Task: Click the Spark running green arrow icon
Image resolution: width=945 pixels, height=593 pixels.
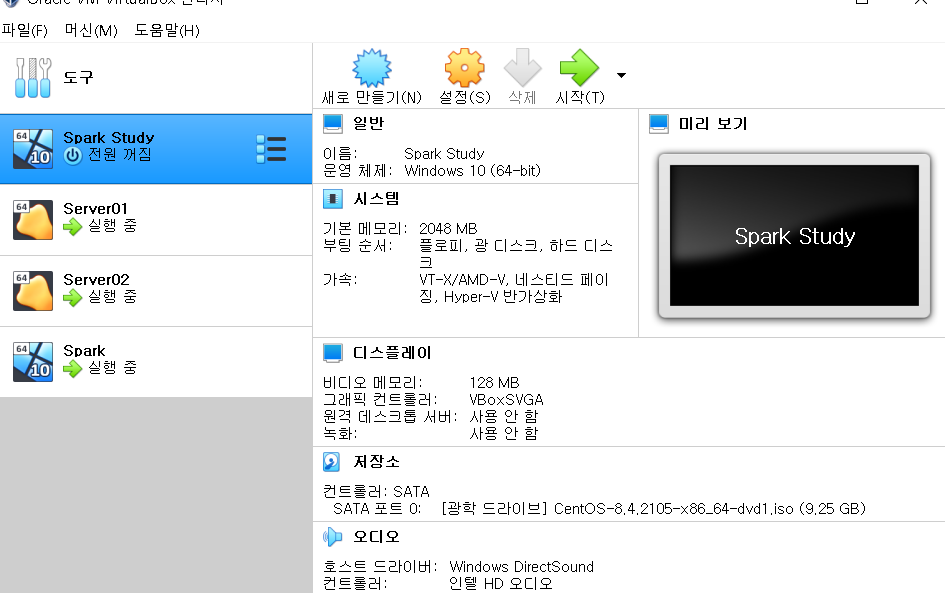Action: [x=72, y=368]
